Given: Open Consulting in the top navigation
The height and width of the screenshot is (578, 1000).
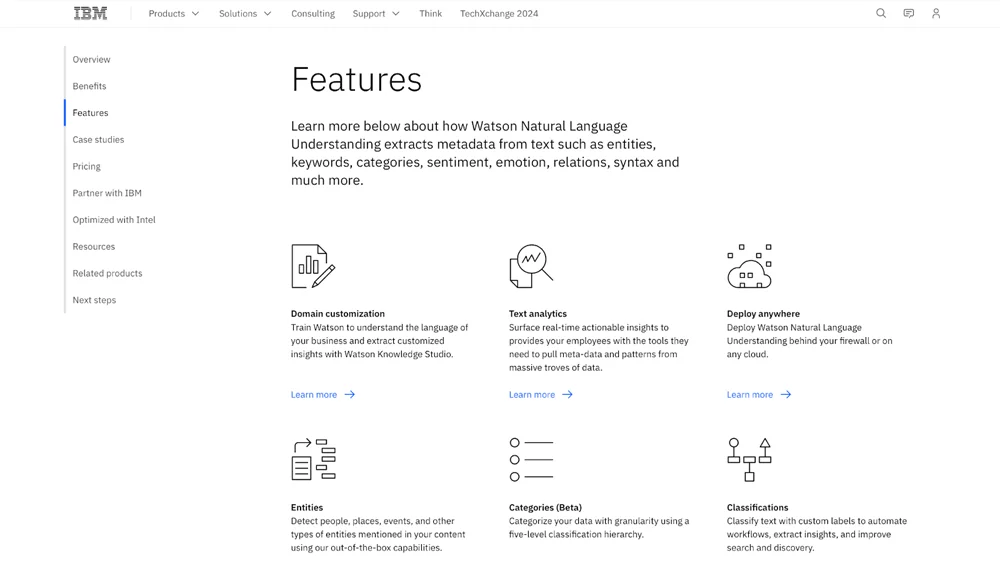Looking at the screenshot, I should [x=312, y=13].
